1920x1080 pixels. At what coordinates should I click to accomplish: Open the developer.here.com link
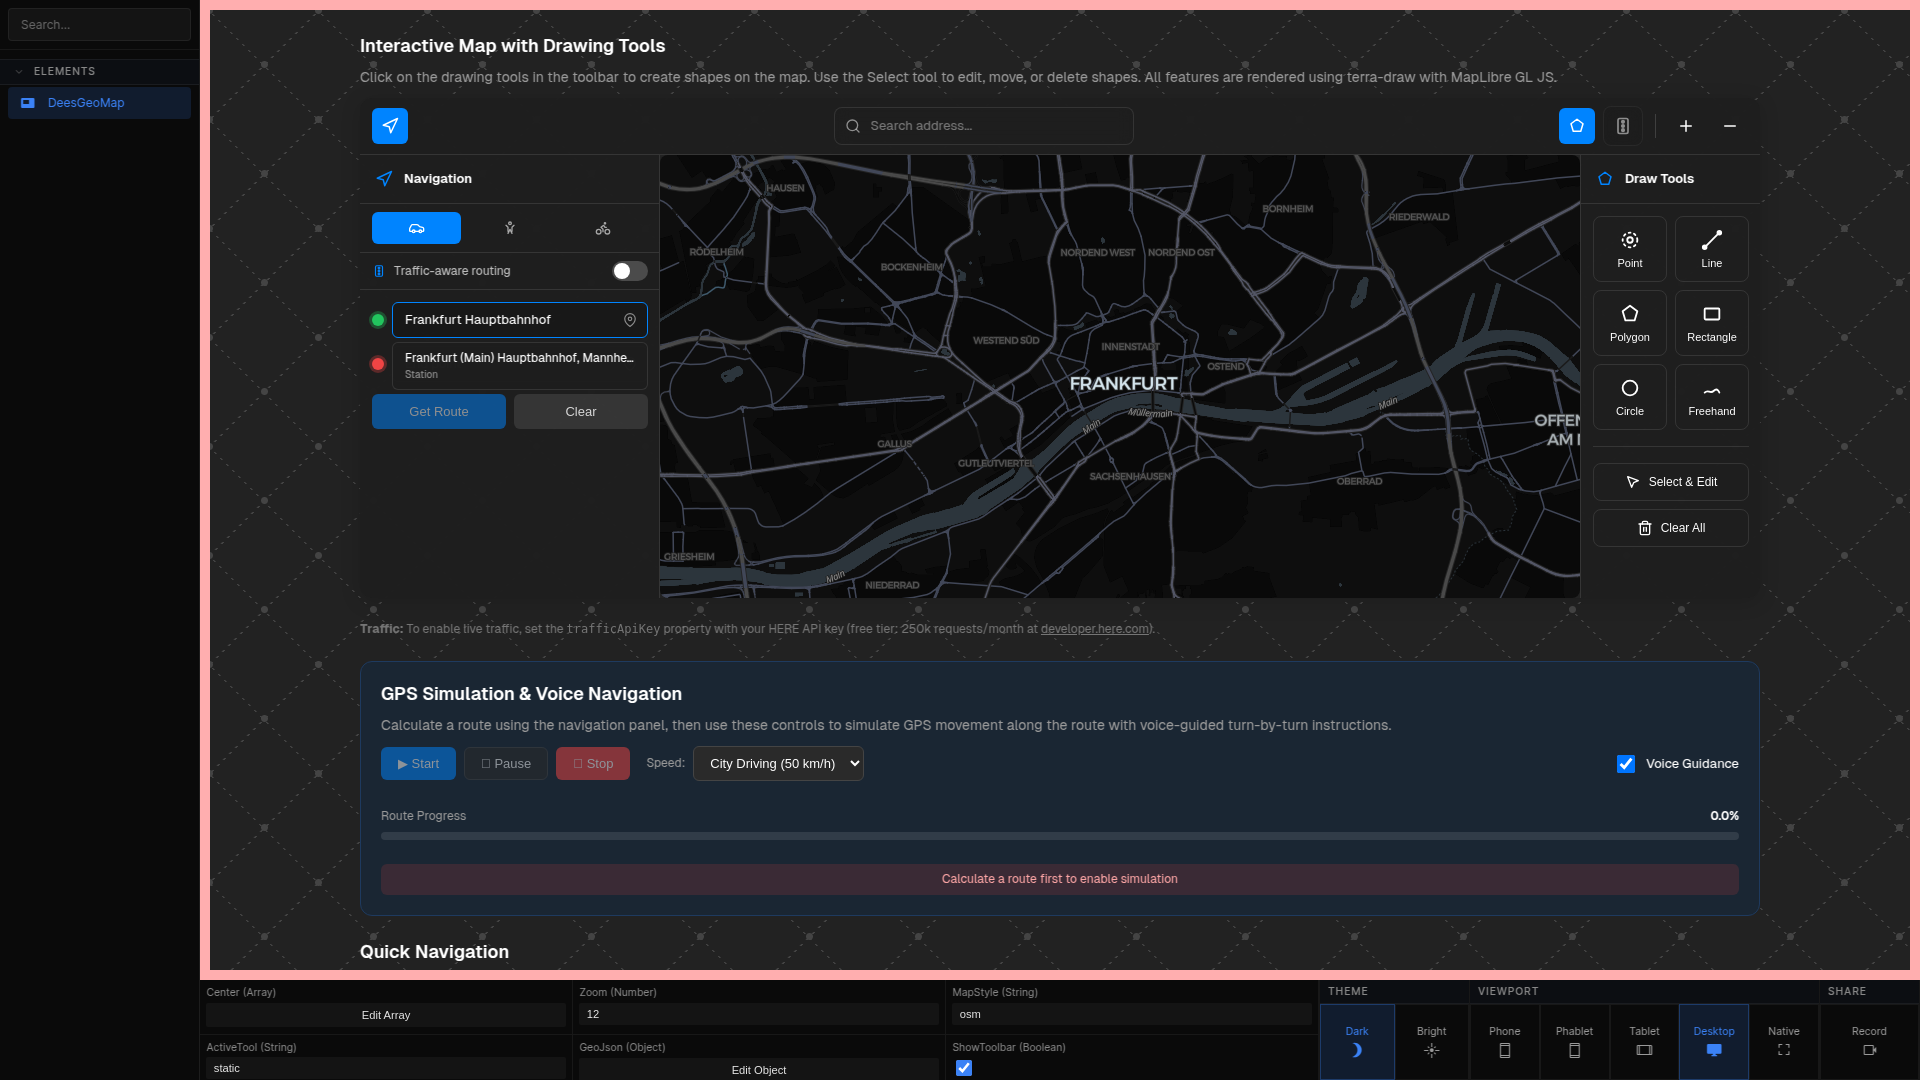tap(1094, 629)
